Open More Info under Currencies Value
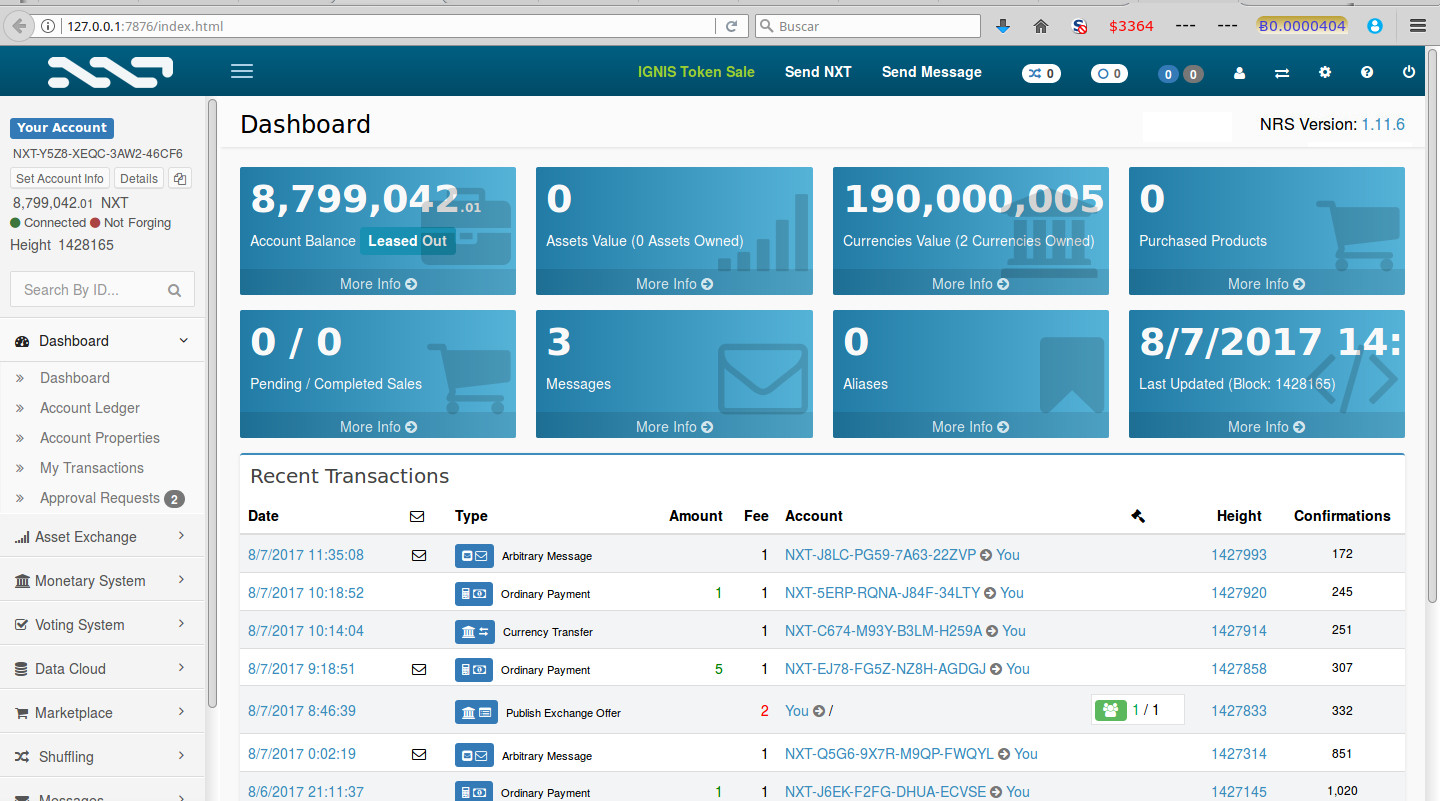The height and width of the screenshot is (801, 1440). pos(970,284)
